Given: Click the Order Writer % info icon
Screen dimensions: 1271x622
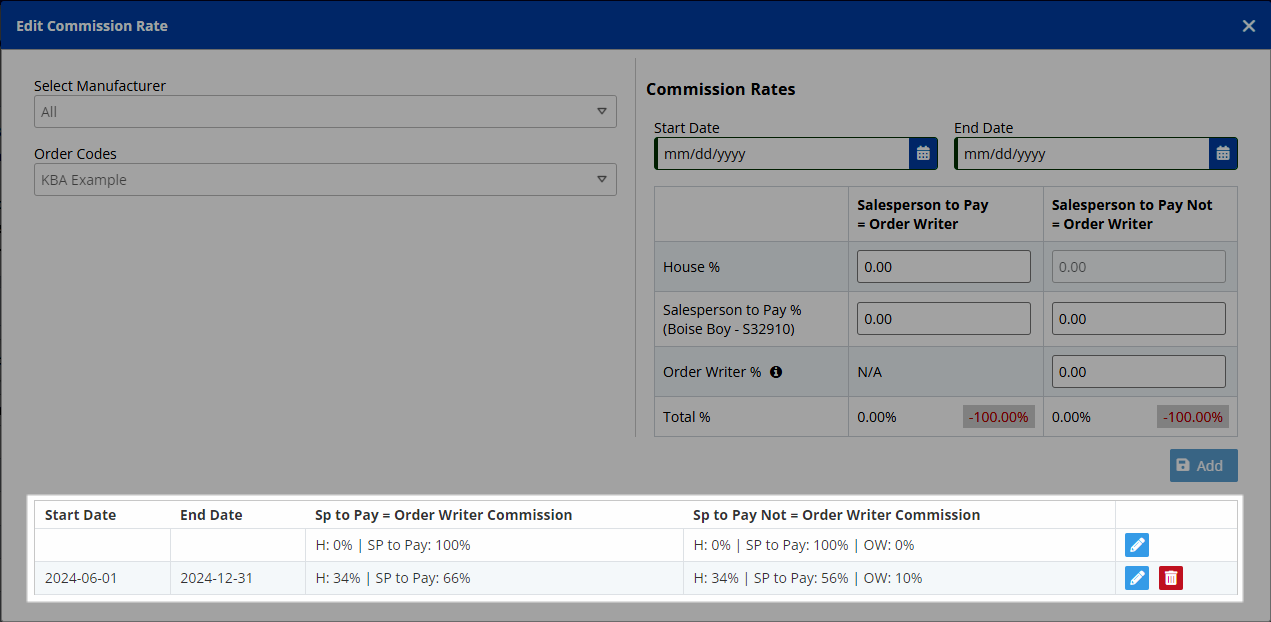Looking at the screenshot, I should (775, 372).
